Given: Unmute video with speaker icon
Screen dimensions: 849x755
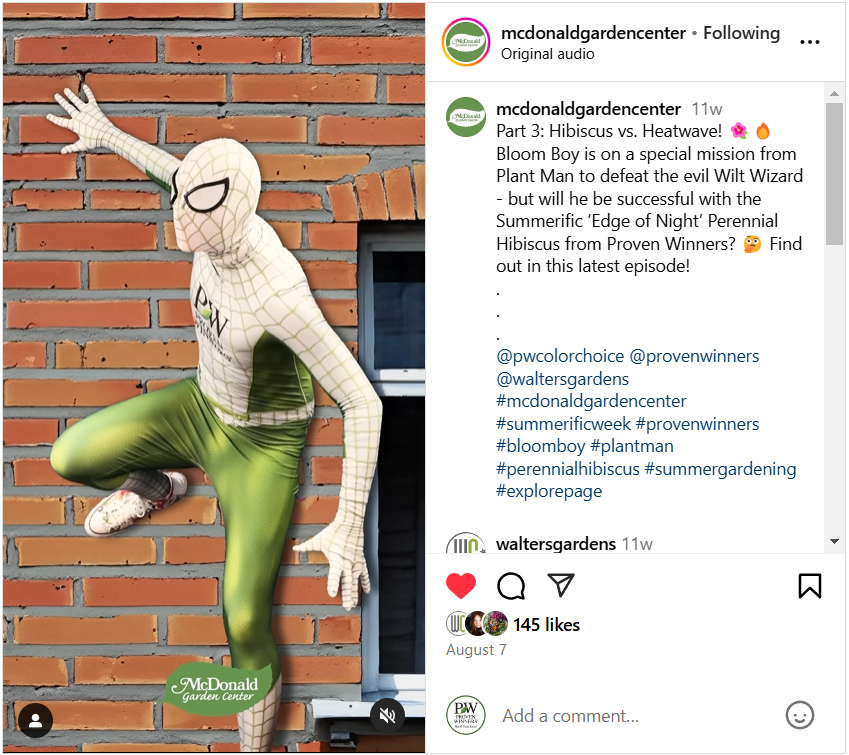Looking at the screenshot, I should [387, 716].
